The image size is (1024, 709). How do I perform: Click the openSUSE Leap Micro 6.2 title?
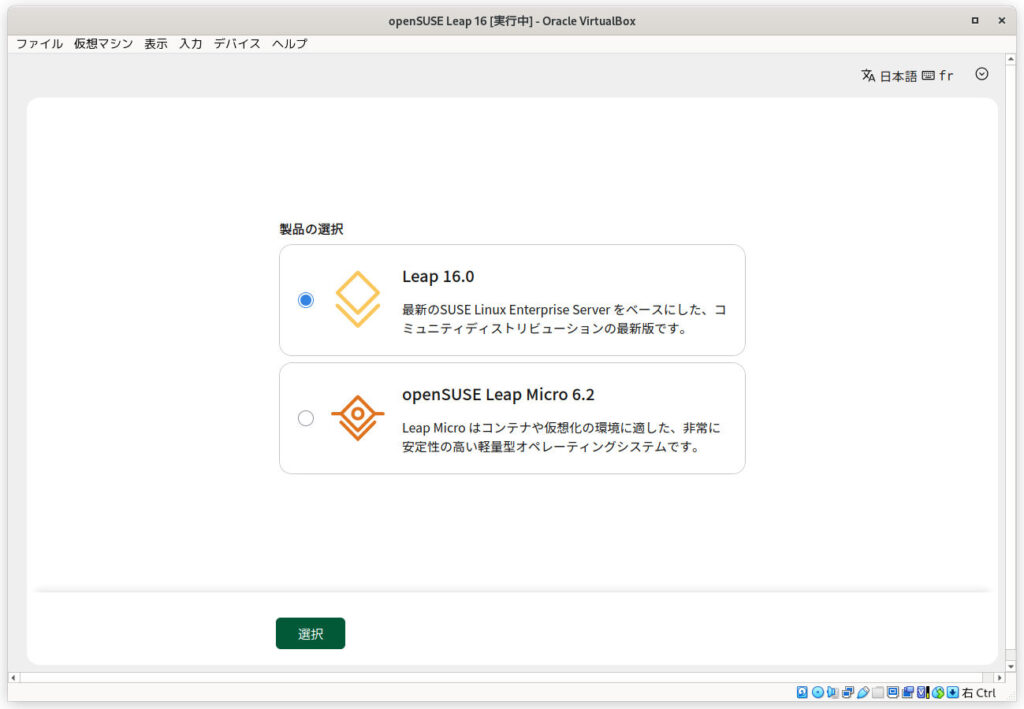(x=498, y=395)
